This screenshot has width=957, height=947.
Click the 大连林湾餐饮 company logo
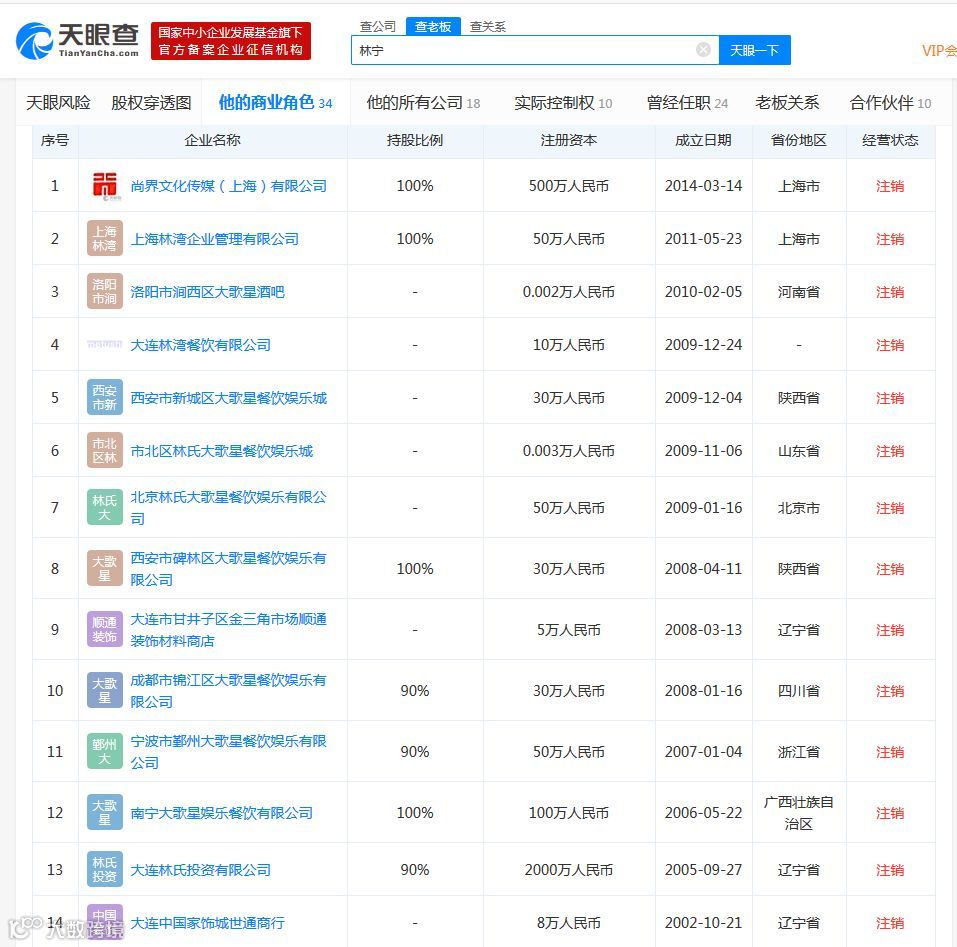(x=105, y=345)
